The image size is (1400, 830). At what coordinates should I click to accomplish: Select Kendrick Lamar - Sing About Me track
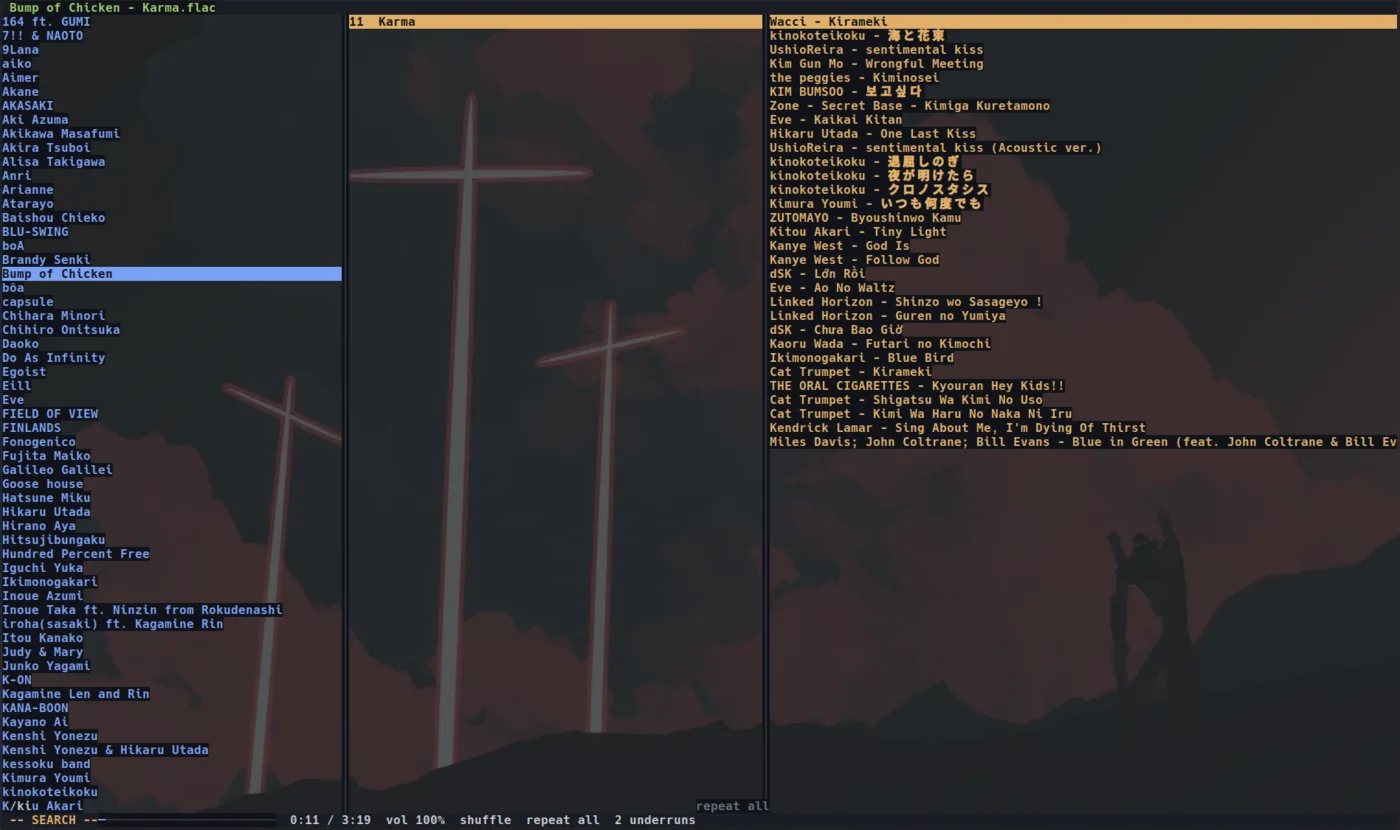tap(958, 427)
